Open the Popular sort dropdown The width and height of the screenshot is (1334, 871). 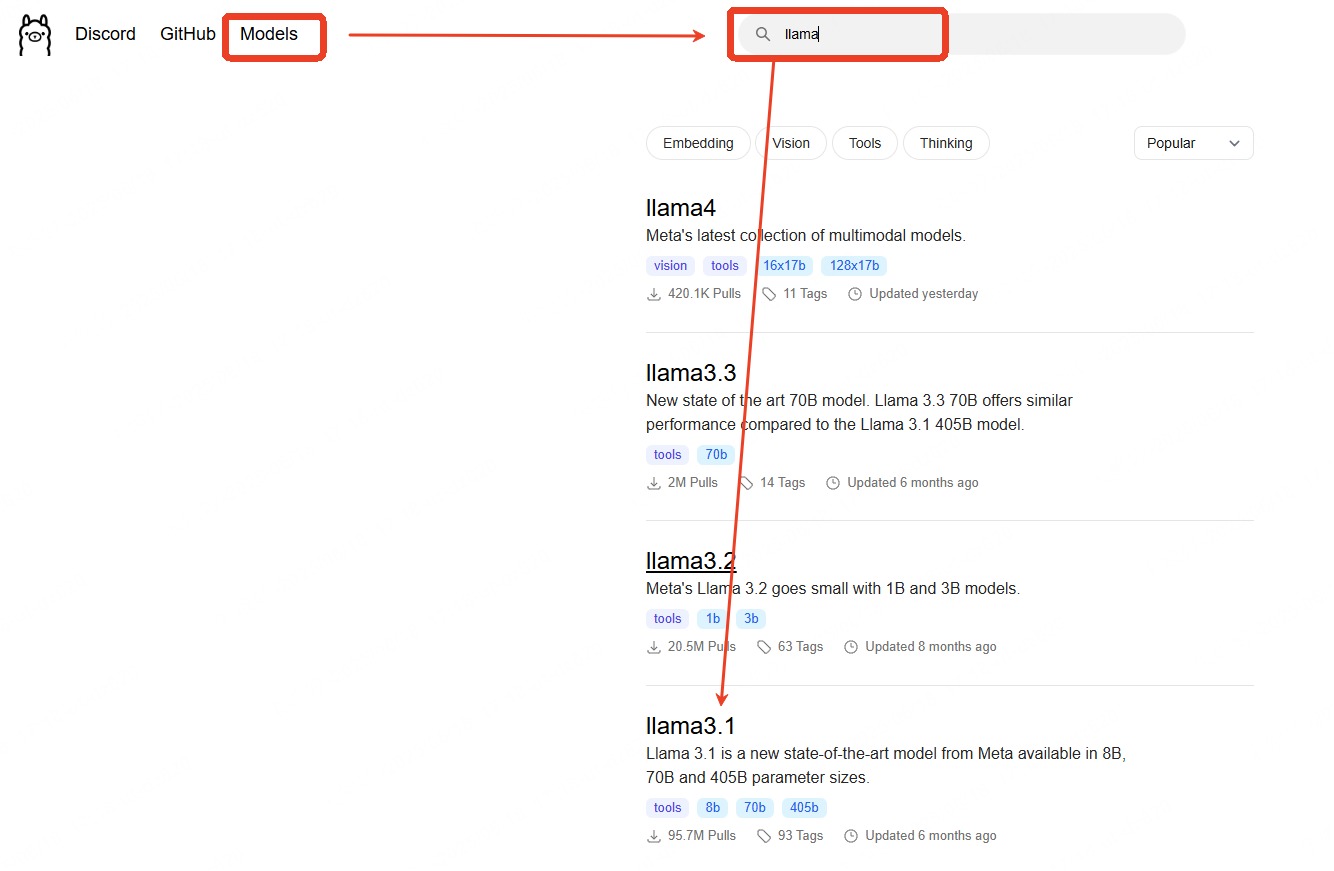point(1193,143)
